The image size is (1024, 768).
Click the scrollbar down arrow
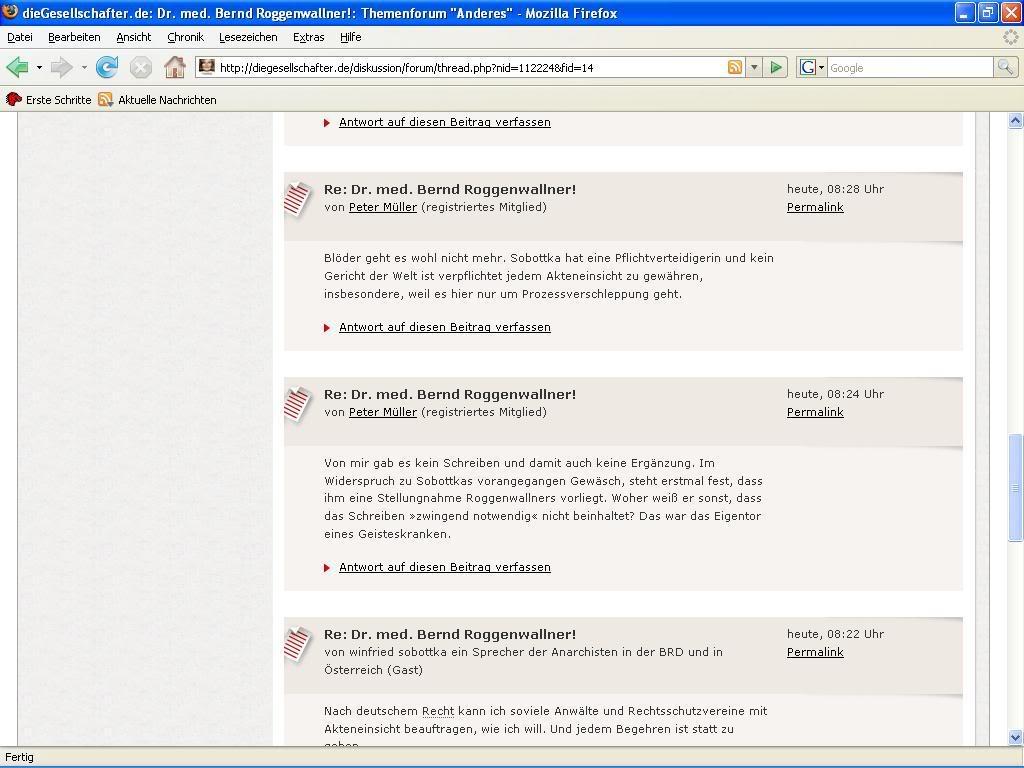[x=1016, y=737]
